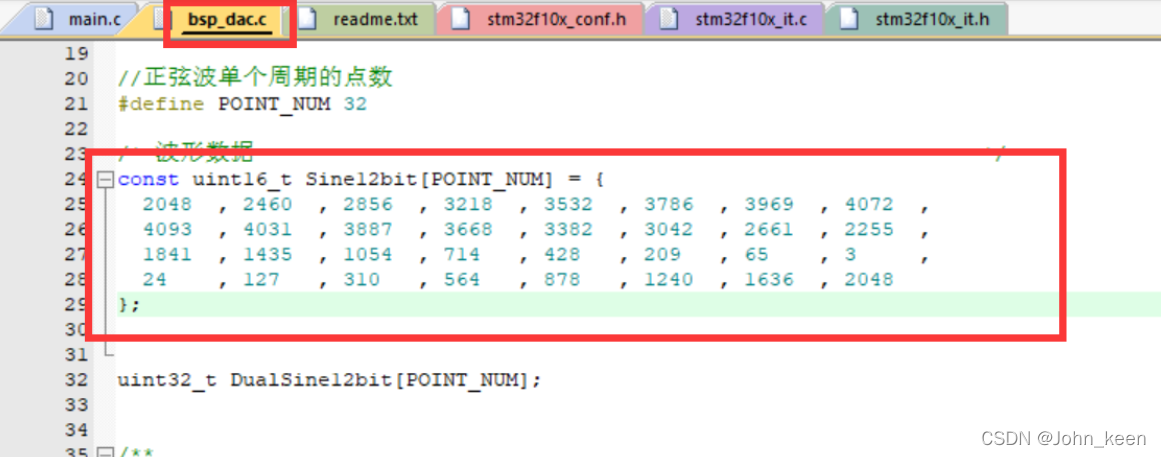1161x457 pixels.
Task: Click line number 32 in the gutter
Action: 76,380
